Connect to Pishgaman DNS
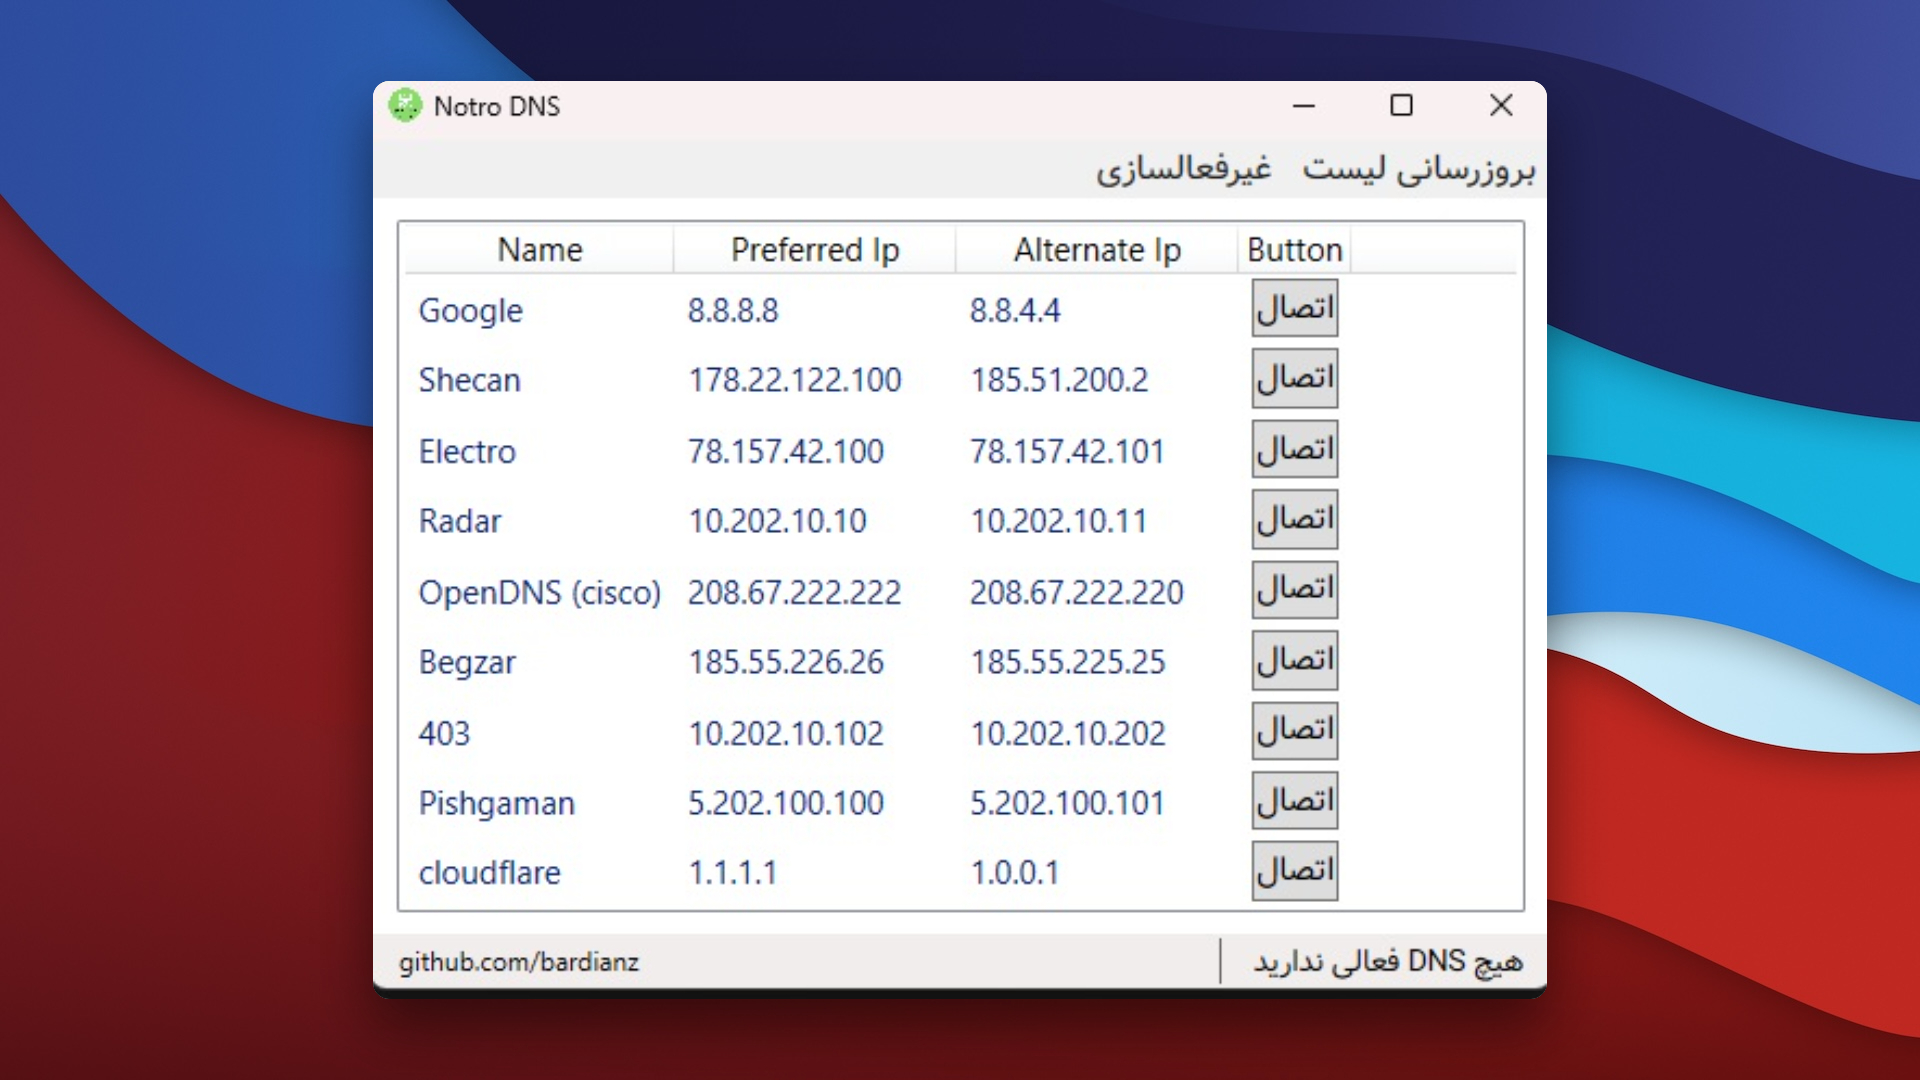Image resolution: width=1920 pixels, height=1080 pixels. [1294, 800]
